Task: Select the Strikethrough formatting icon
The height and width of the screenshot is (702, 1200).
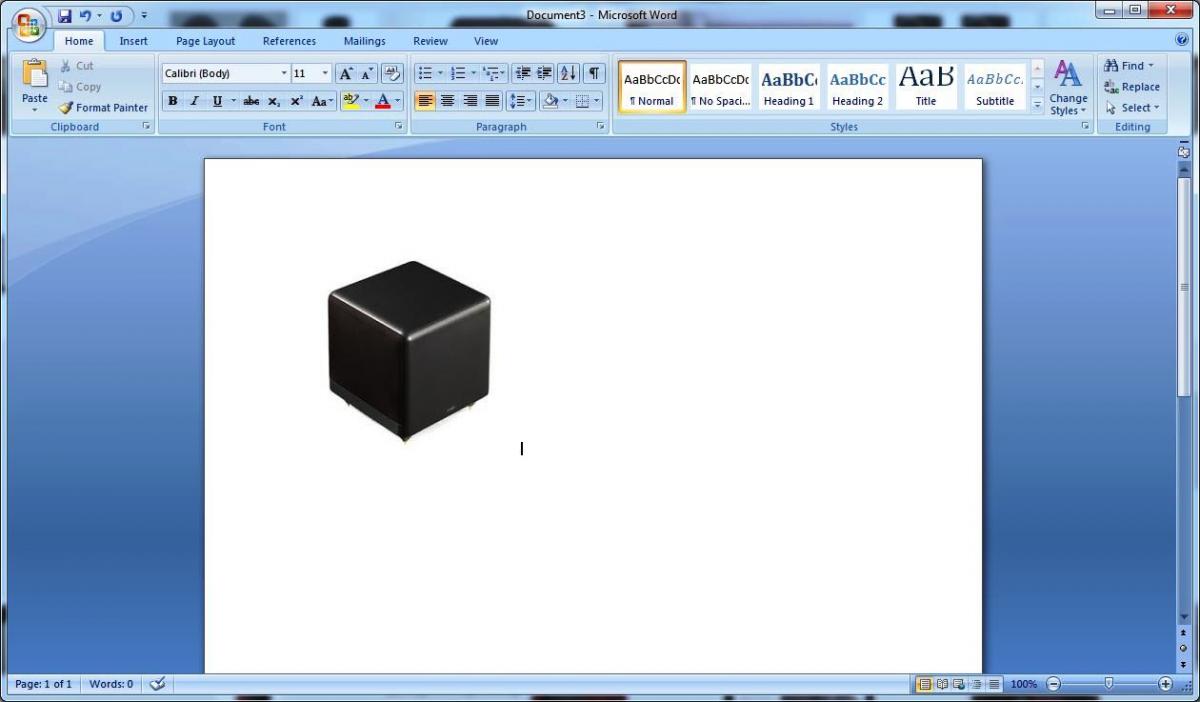Action: coord(251,101)
